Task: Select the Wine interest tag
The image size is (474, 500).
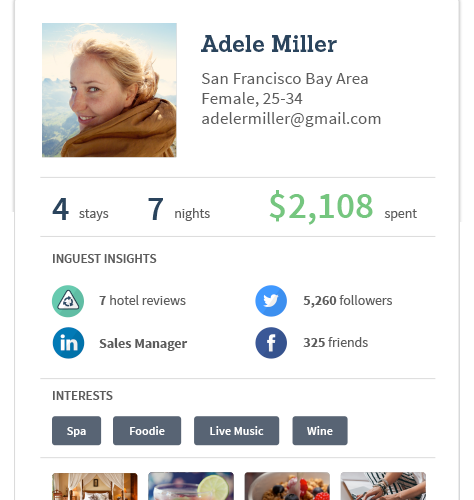Action: tap(320, 431)
